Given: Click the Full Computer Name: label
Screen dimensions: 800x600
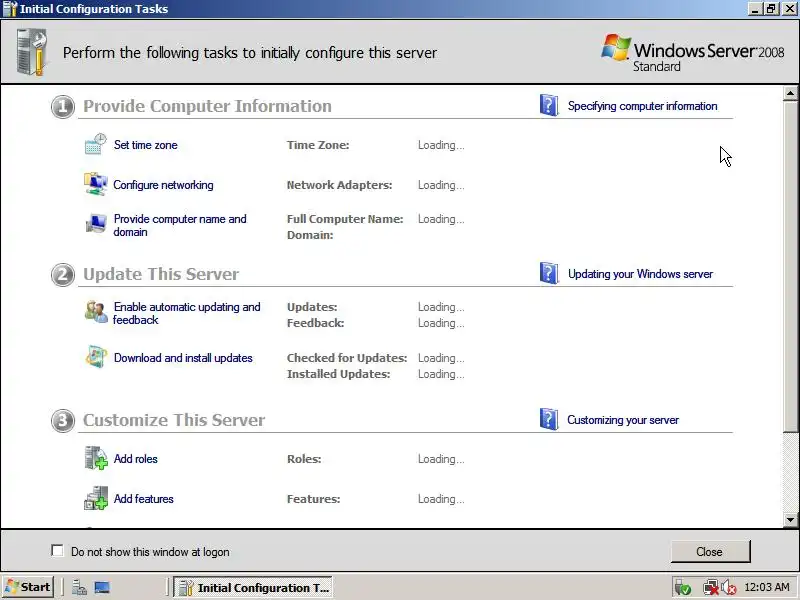Looking at the screenshot, I should (345, 219).
